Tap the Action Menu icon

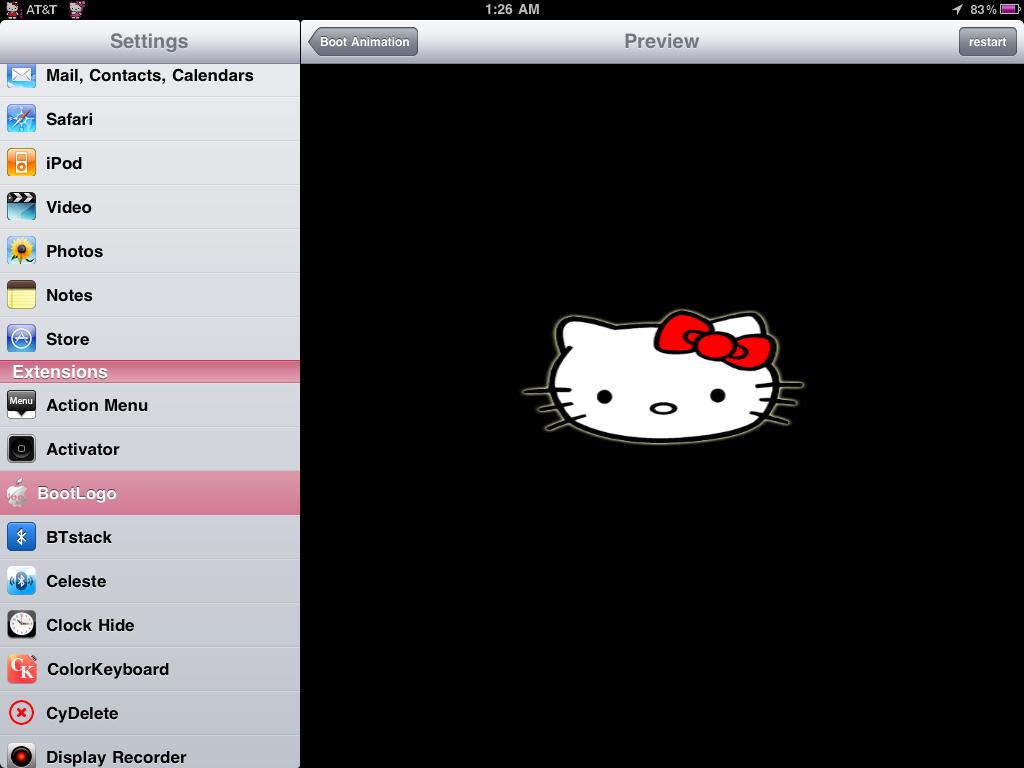point(22,405)
